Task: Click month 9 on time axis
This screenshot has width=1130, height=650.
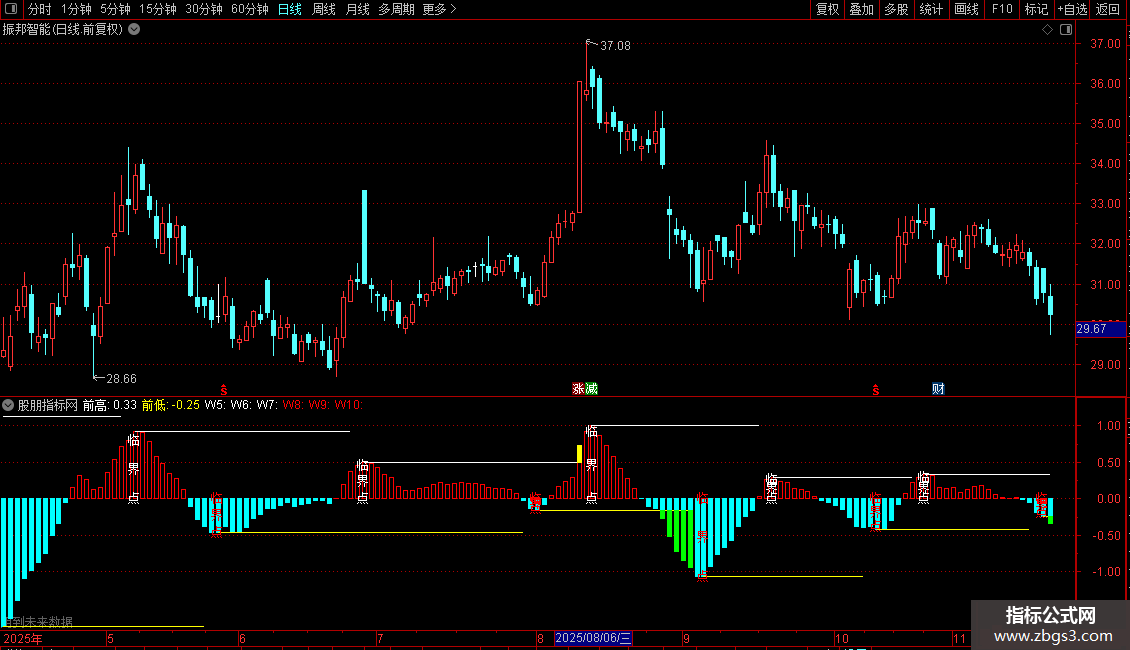Action: tap(686, 638)
